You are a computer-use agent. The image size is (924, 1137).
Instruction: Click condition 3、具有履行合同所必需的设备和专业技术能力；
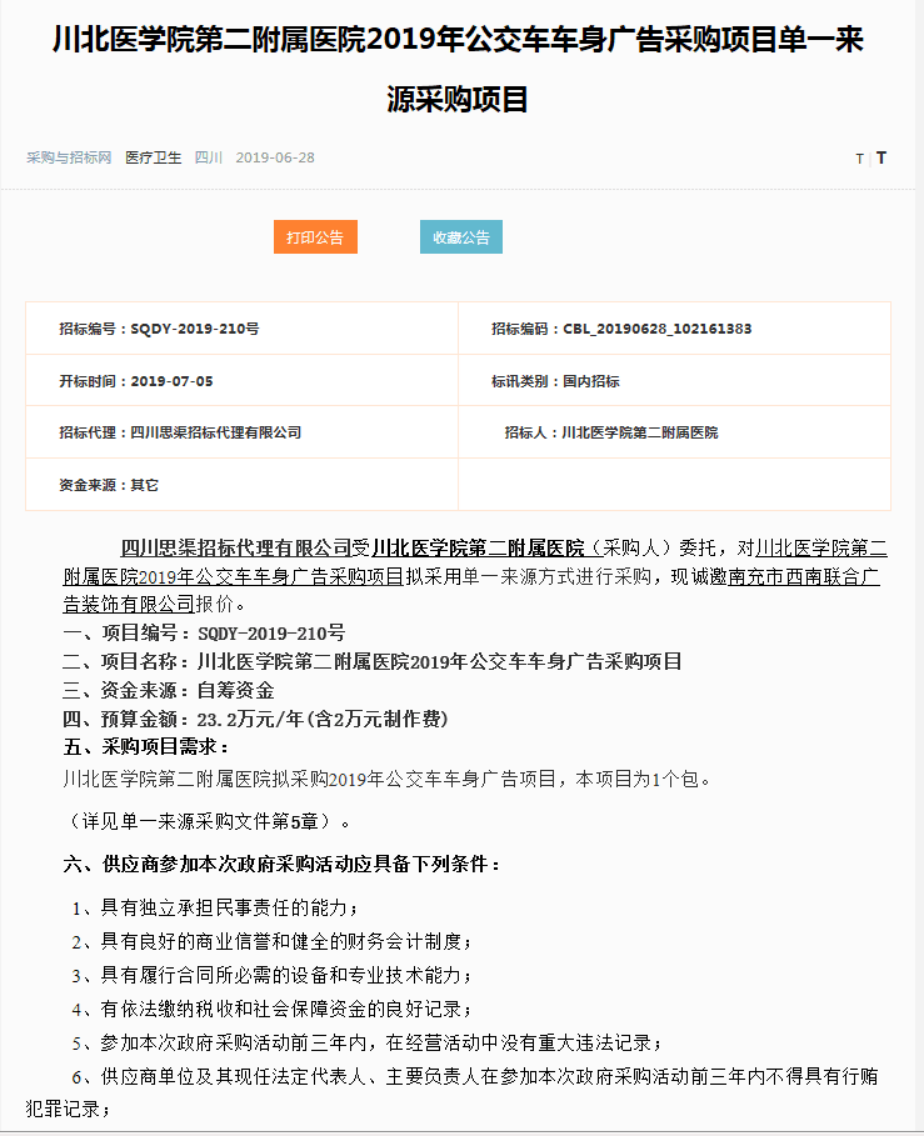point(272,976)
